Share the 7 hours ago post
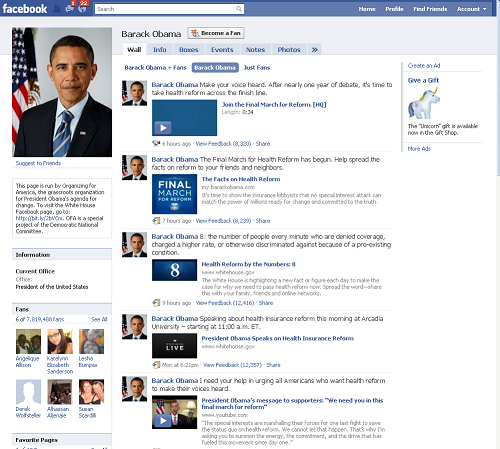Image resolution: width=500 pixels, height=449 pixels. pos(263,221)
